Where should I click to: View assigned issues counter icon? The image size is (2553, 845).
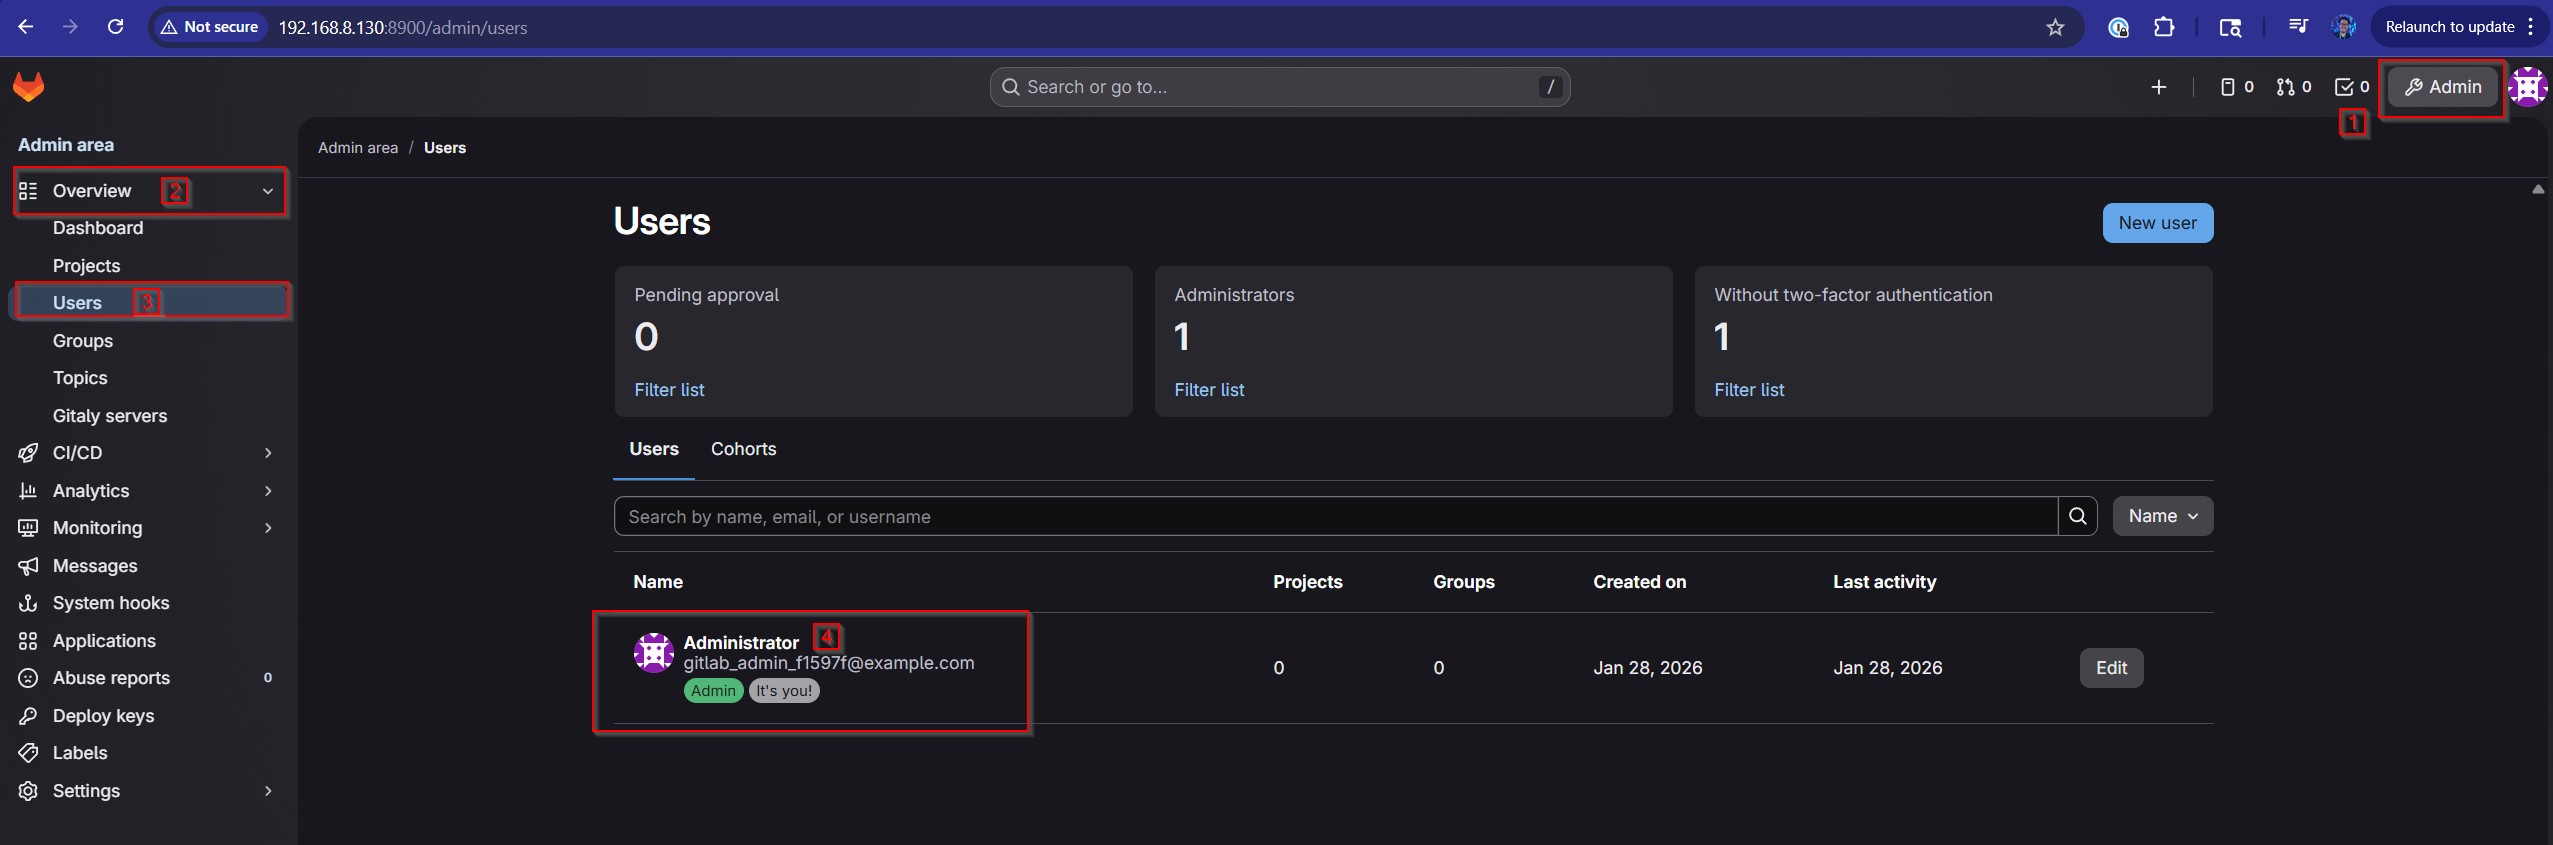coord(2237,87)
